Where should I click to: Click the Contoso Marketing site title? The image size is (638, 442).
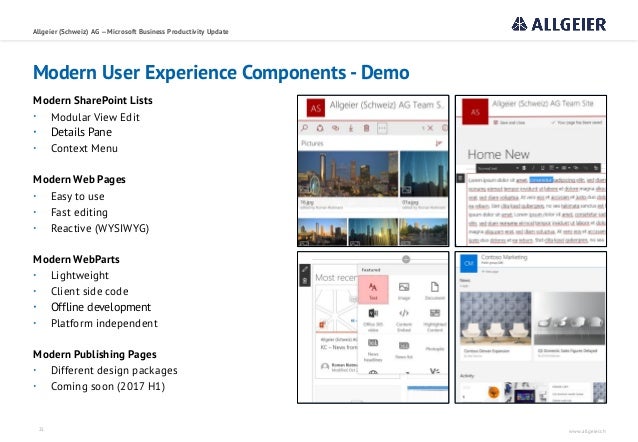click(504, 257)
